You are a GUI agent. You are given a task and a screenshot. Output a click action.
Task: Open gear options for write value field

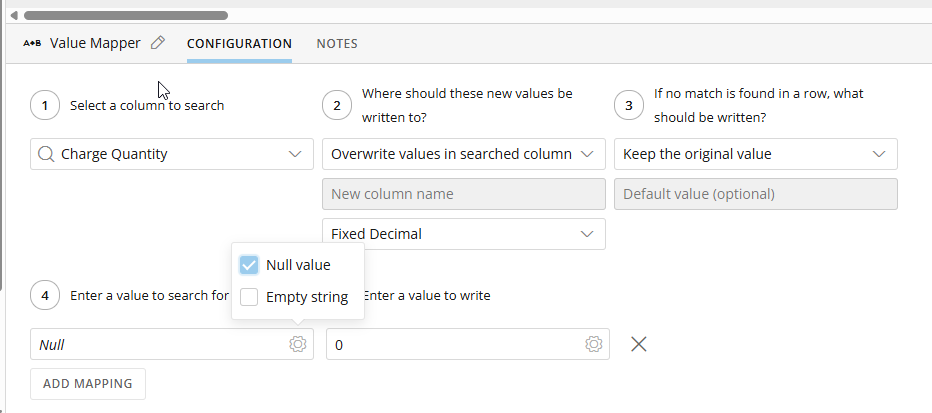(593, 344)
